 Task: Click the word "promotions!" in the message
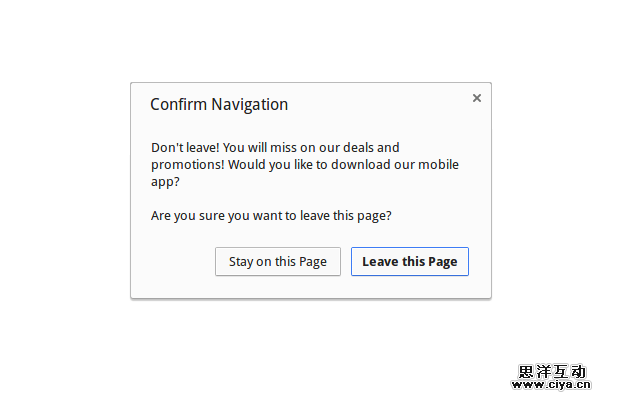point(187,165)
